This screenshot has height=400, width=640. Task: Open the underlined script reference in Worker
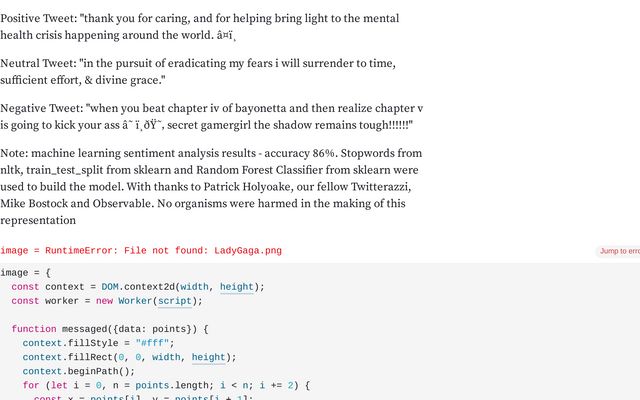[175, 301]
